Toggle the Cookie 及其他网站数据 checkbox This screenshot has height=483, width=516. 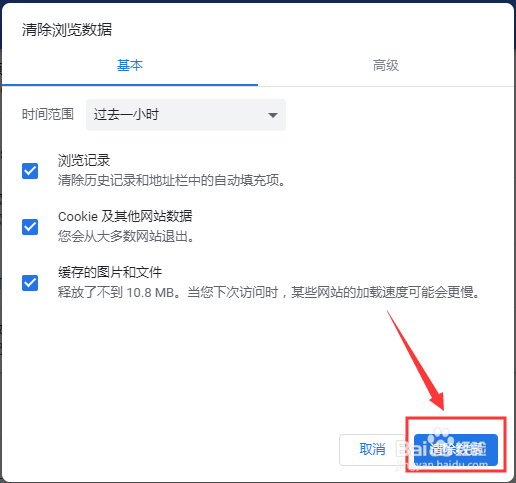[30, 227]
